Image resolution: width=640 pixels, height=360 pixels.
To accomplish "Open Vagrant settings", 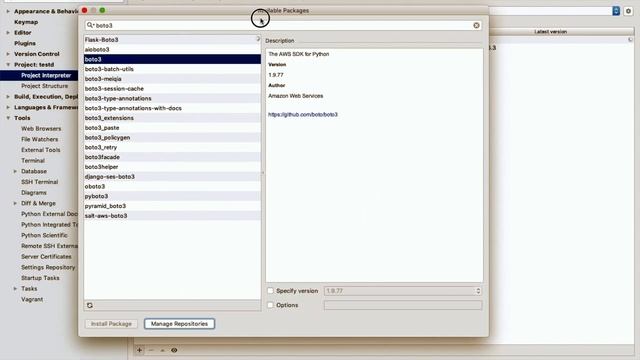I will pyautogui.click(x=32, y=299).
